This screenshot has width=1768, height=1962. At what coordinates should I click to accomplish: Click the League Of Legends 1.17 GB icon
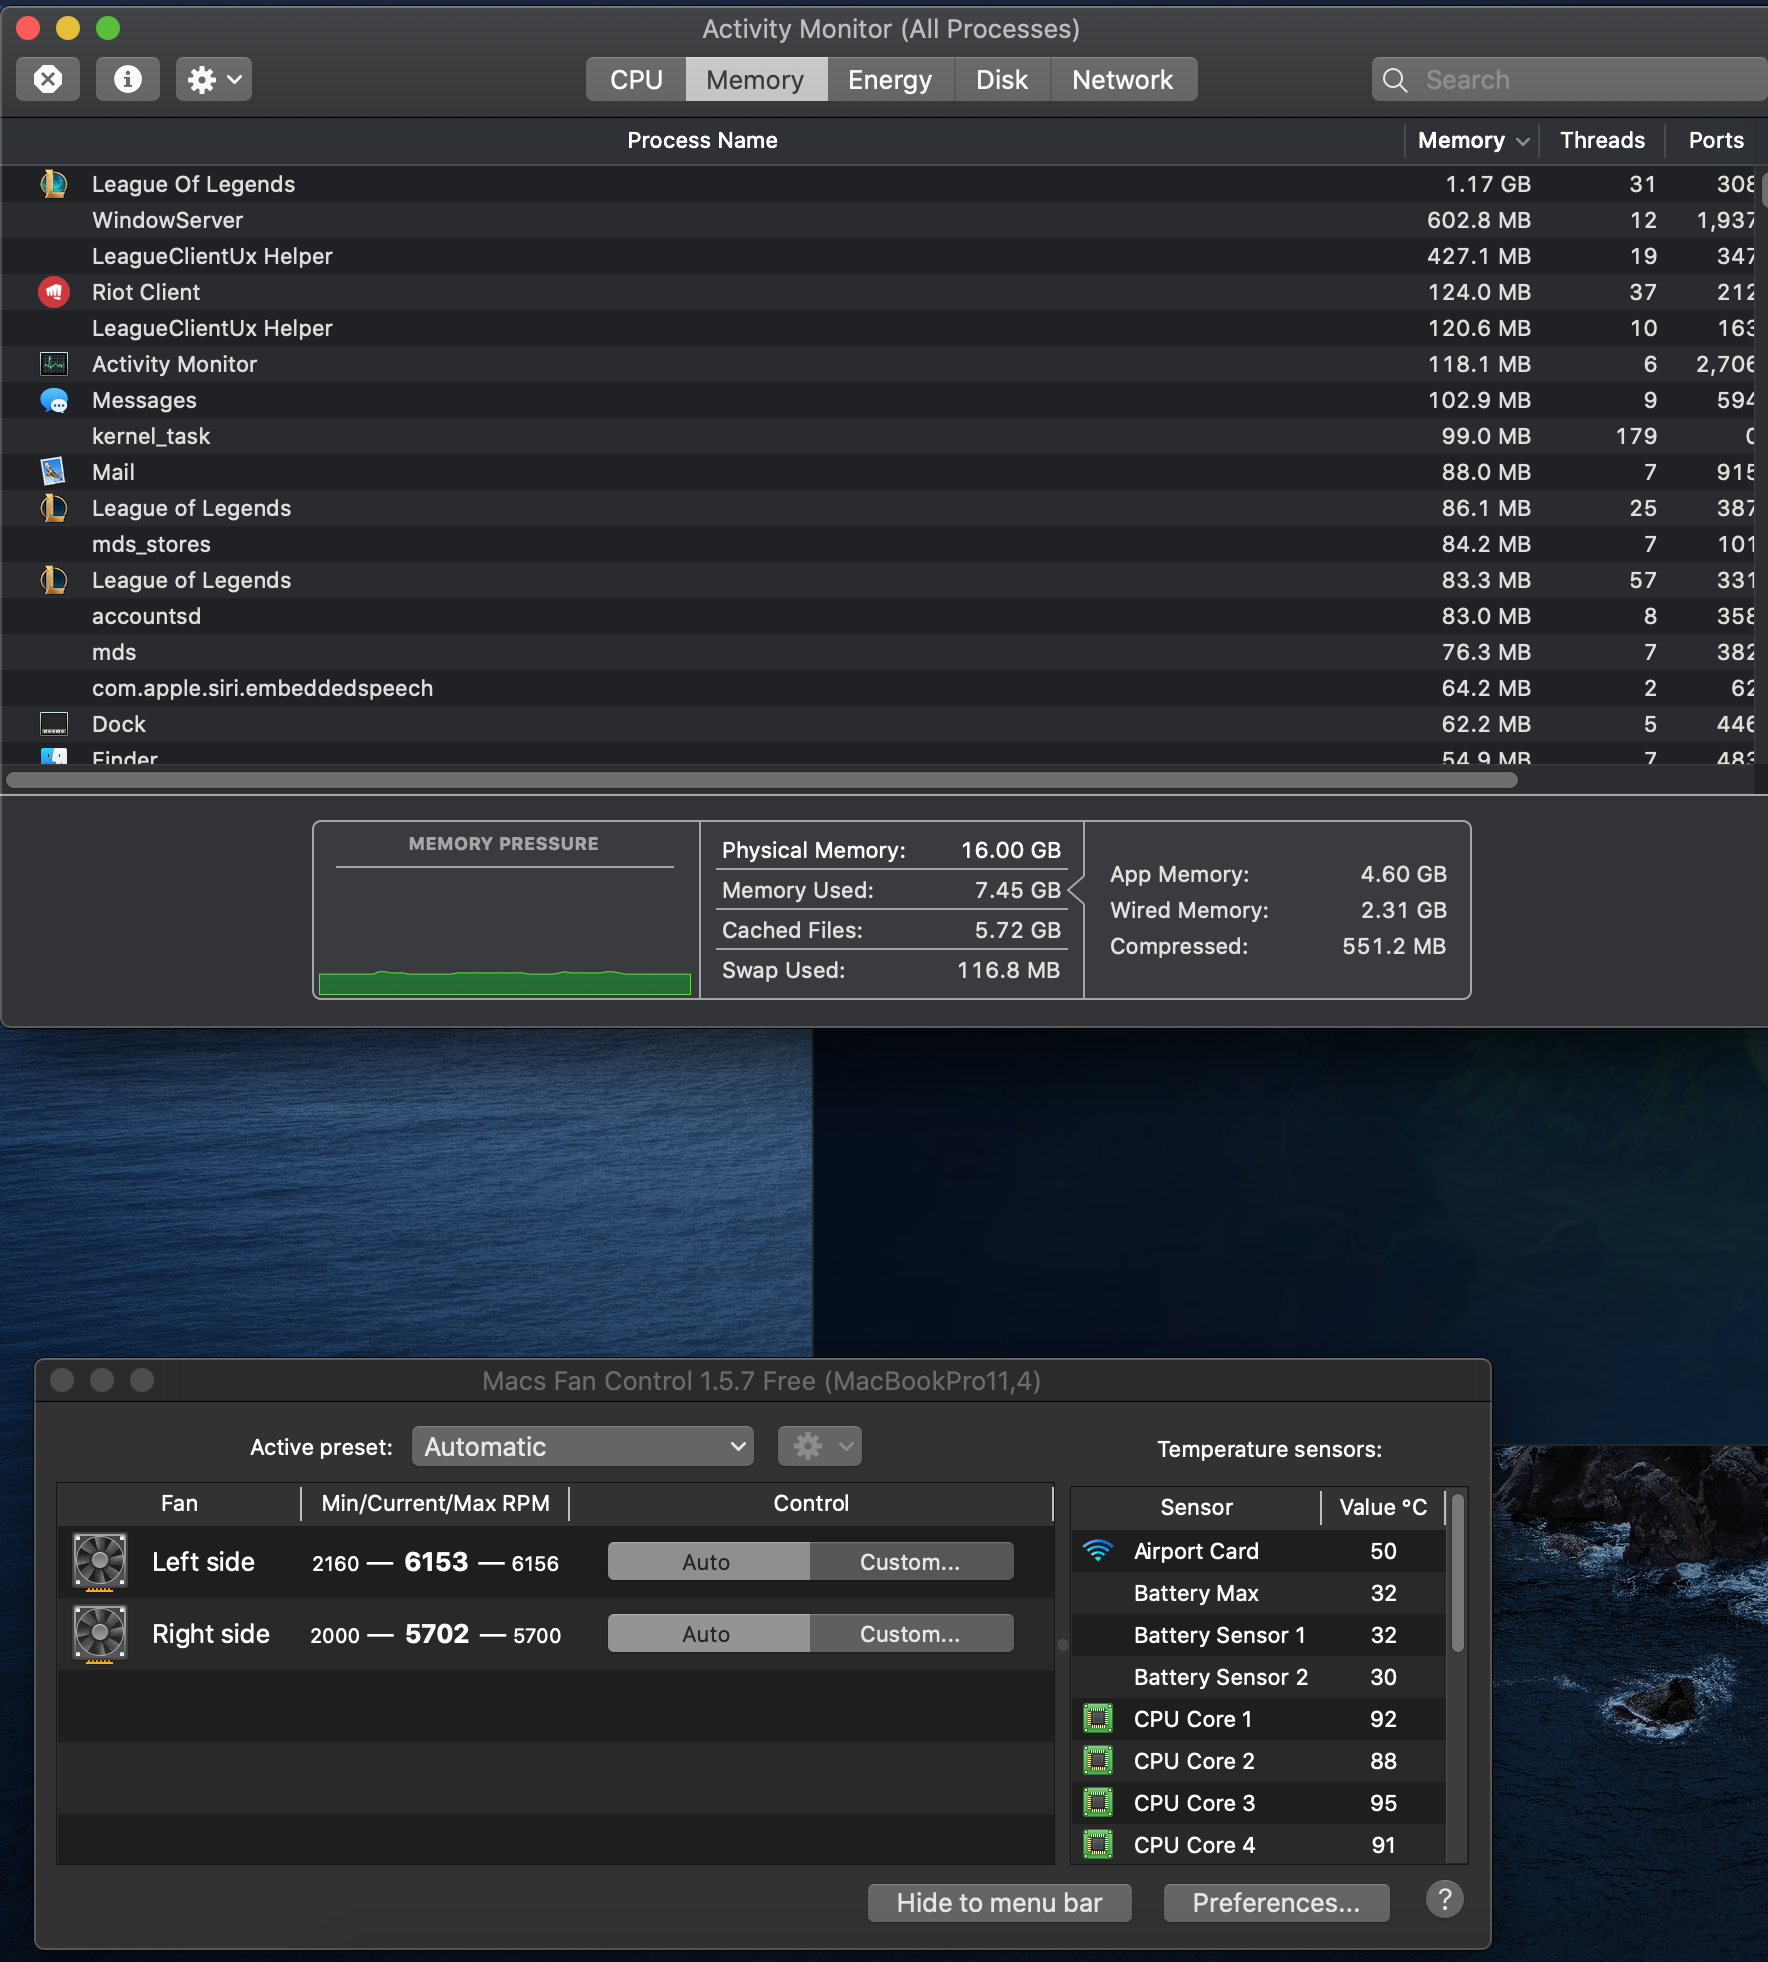tap(54, 184)
